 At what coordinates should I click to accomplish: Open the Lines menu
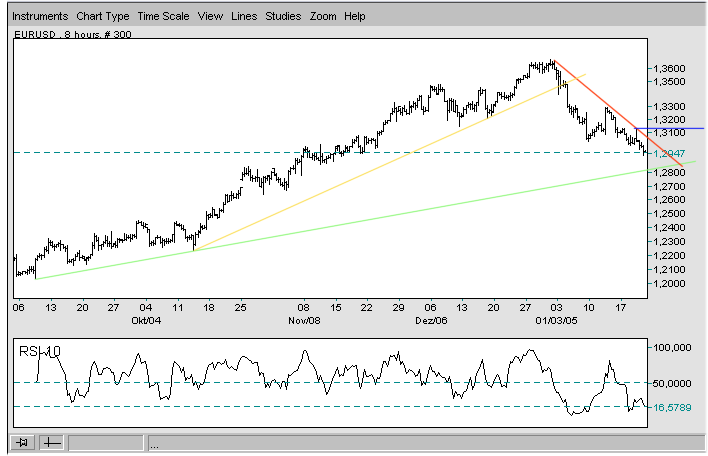(x=244, y=16)
